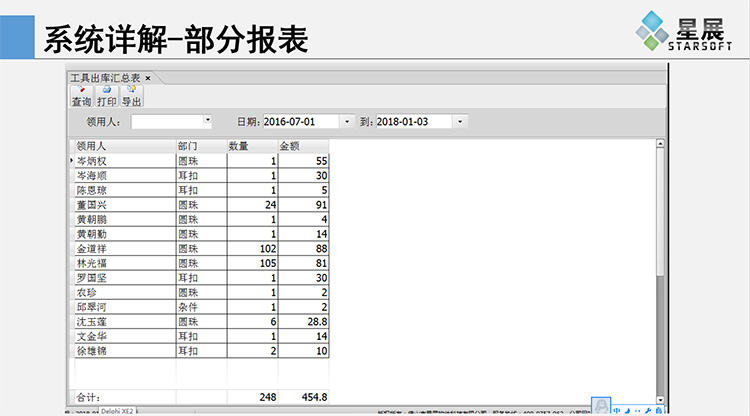This screenshot has height=416, width=750.
Task: Select the row for 林光福
Action: 120,263
